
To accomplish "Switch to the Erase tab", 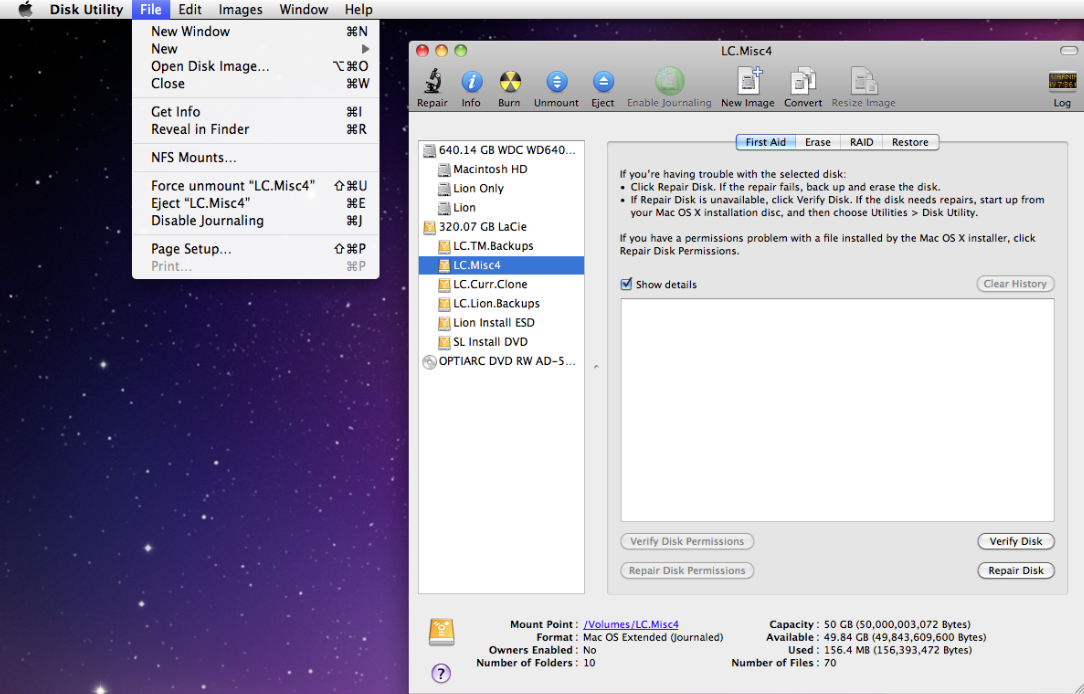I will (817, 142).
